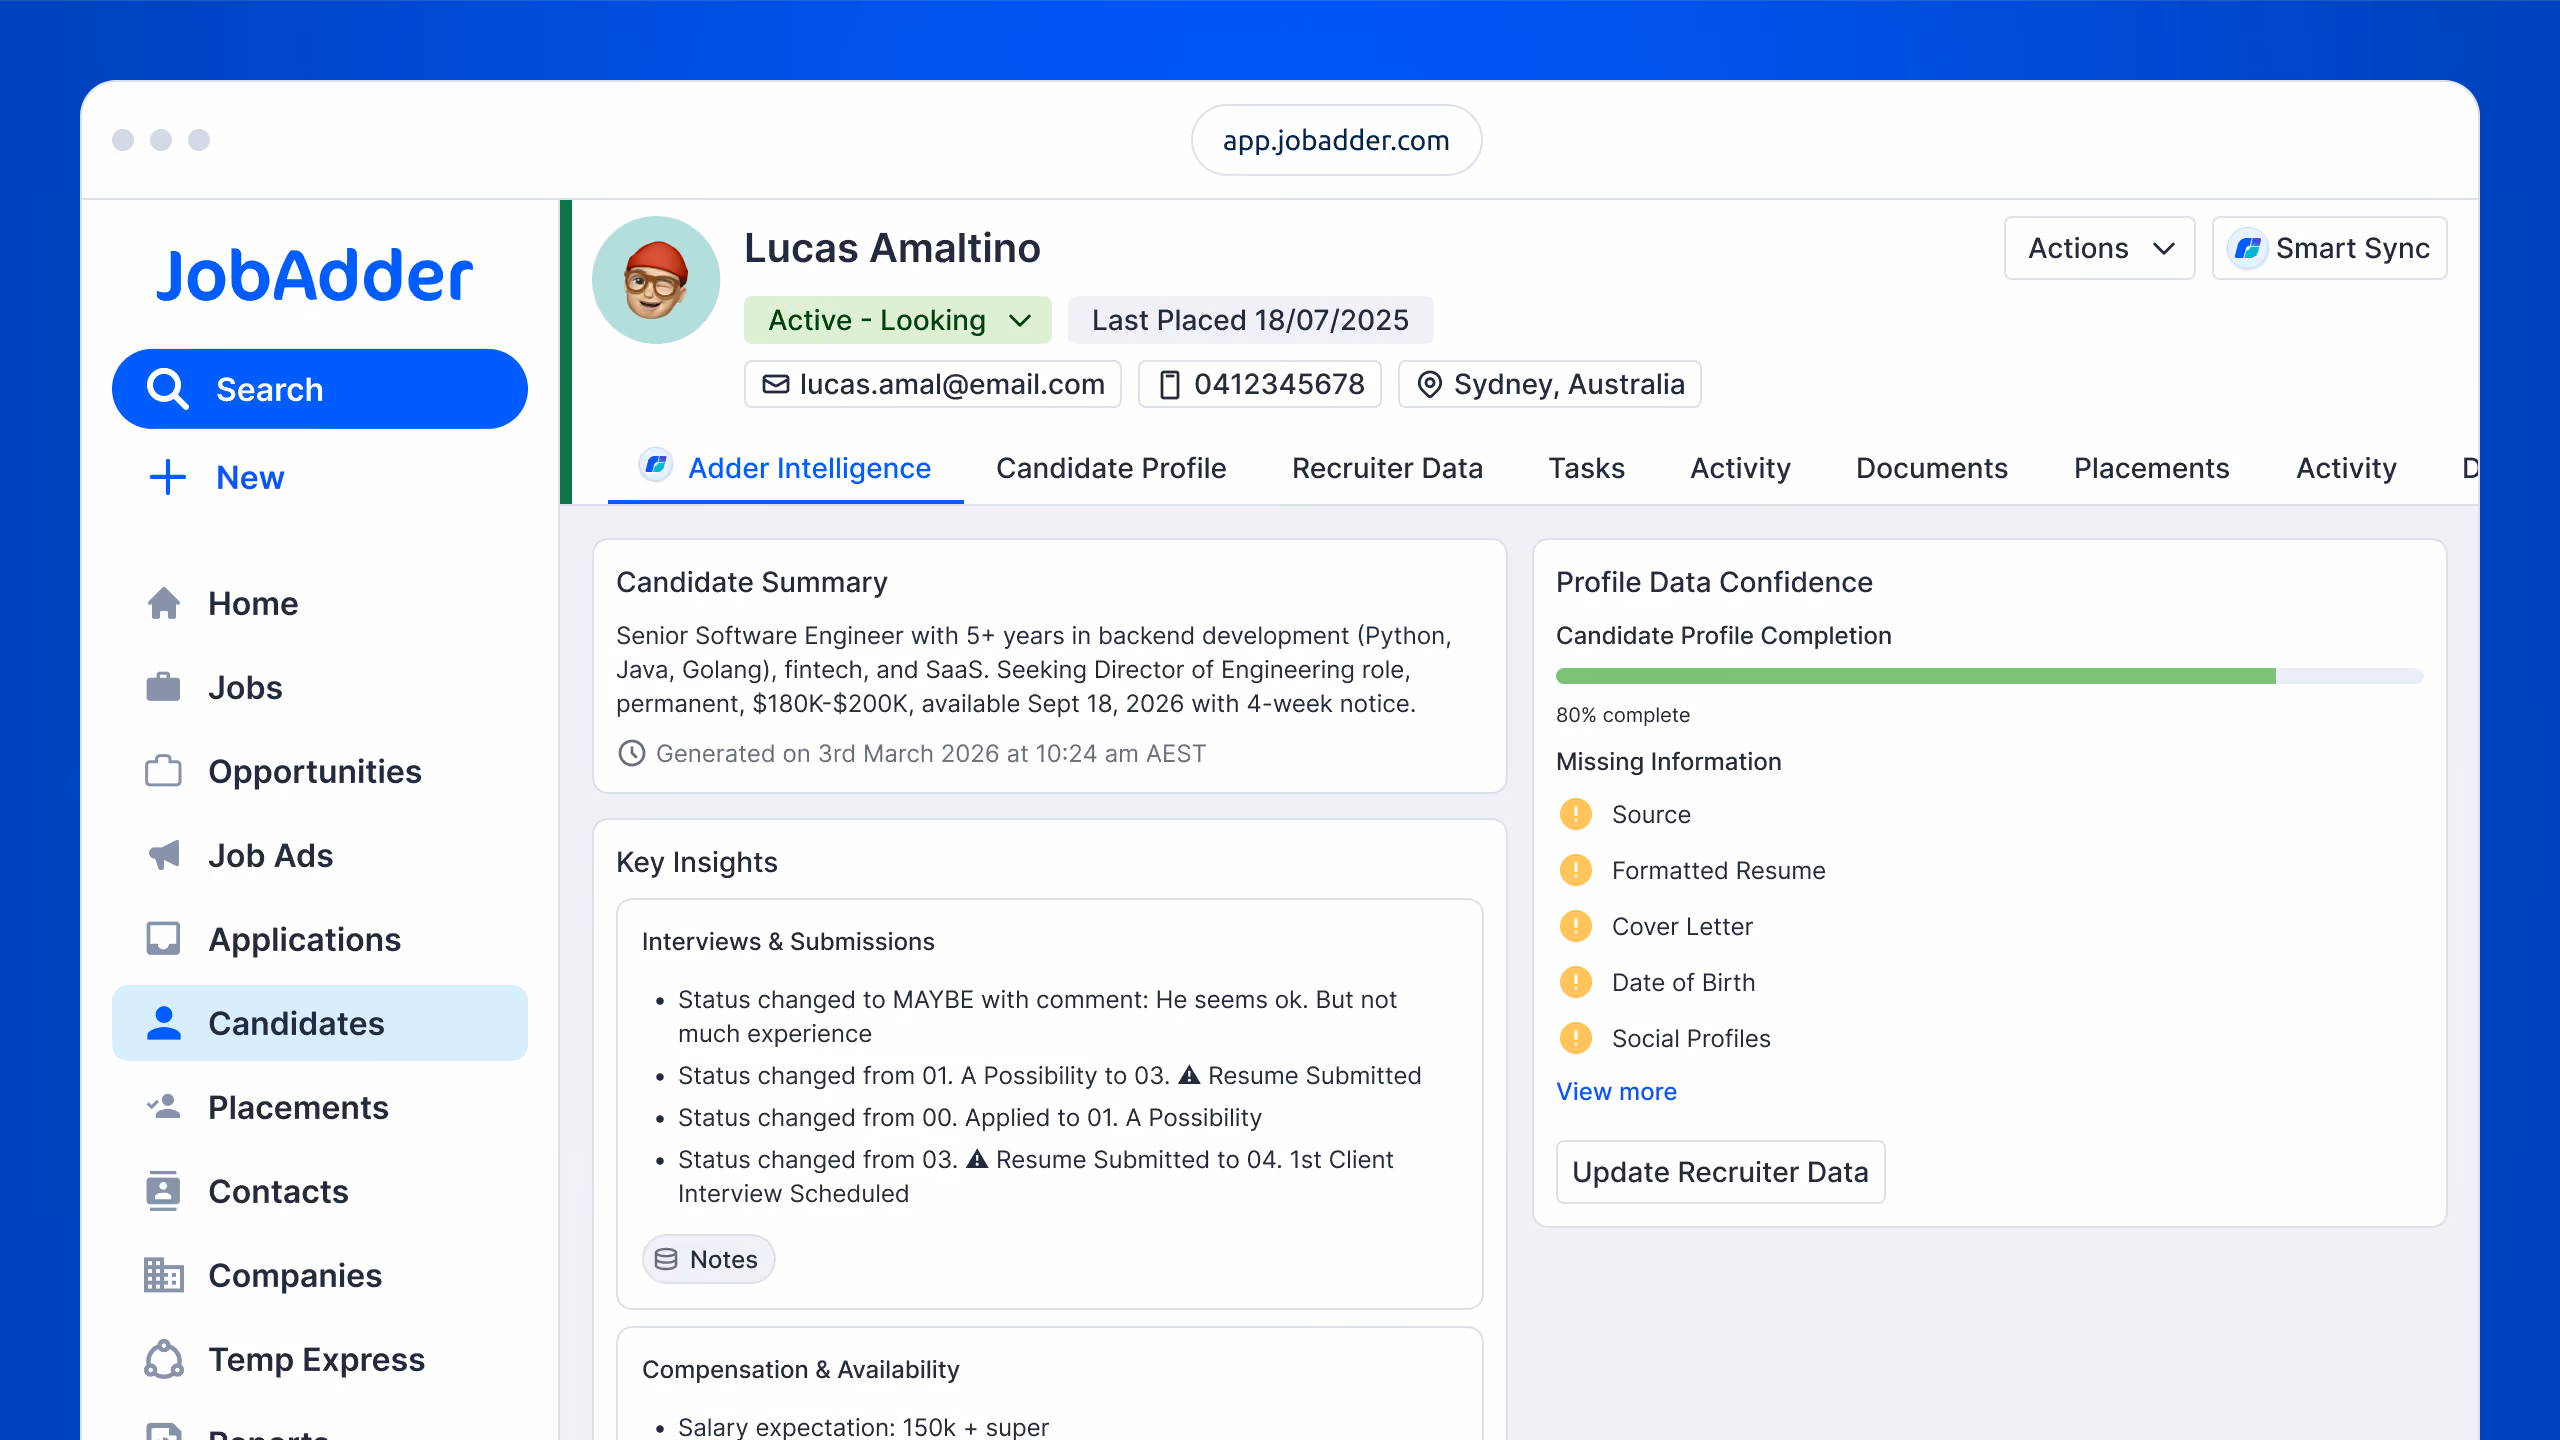Open the Placements tab in candidate record
The width and height of the screenshot is (2560, 1440).
pyautogui.click(x=2152, y=469)
